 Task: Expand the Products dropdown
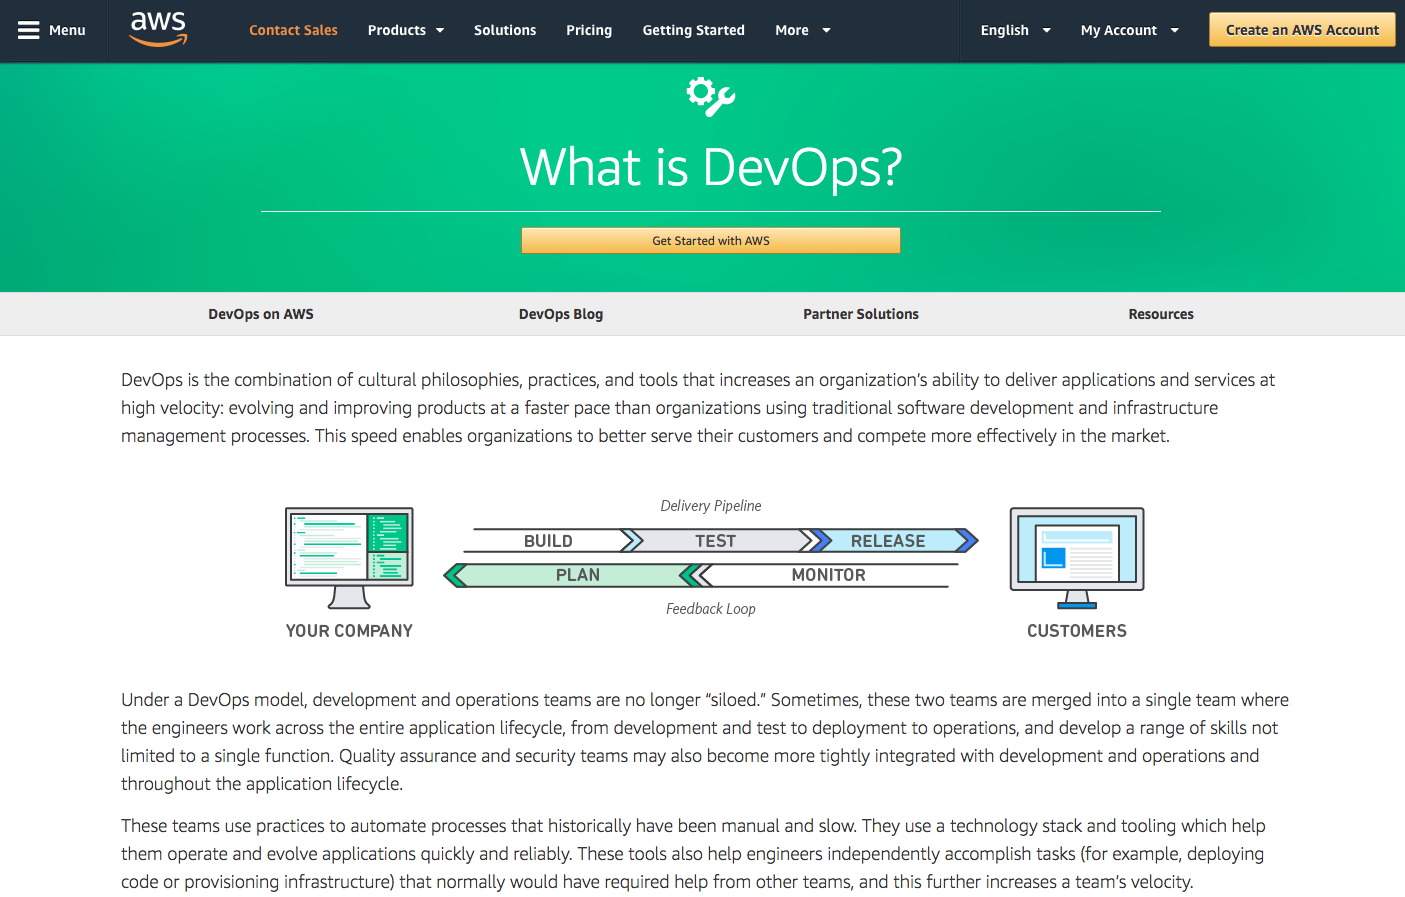[406, 30]
